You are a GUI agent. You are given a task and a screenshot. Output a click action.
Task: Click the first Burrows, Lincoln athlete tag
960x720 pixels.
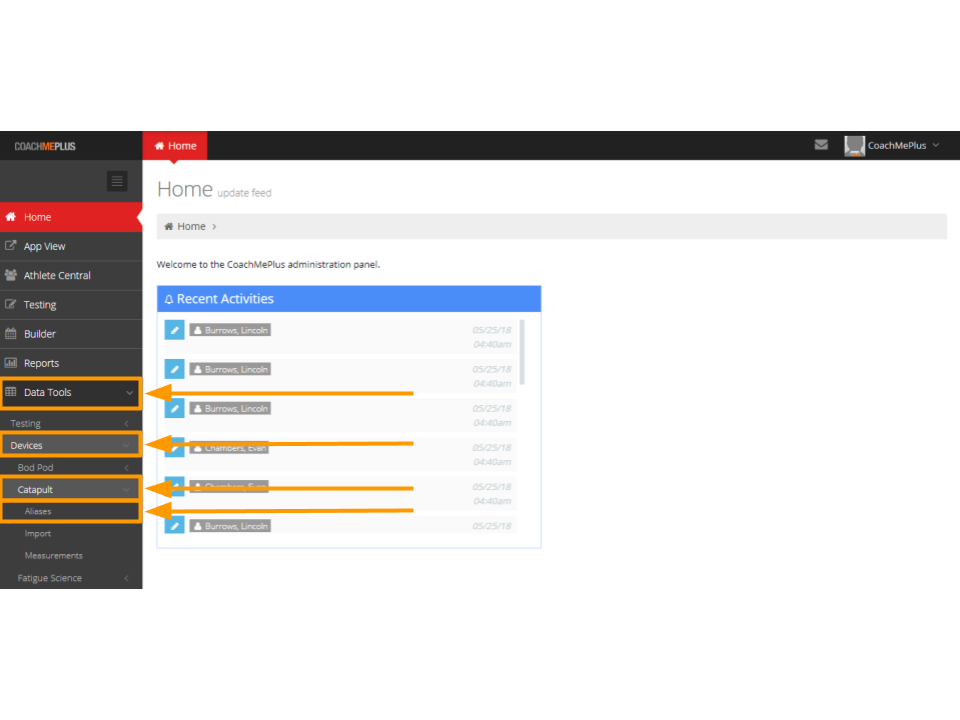230,330
